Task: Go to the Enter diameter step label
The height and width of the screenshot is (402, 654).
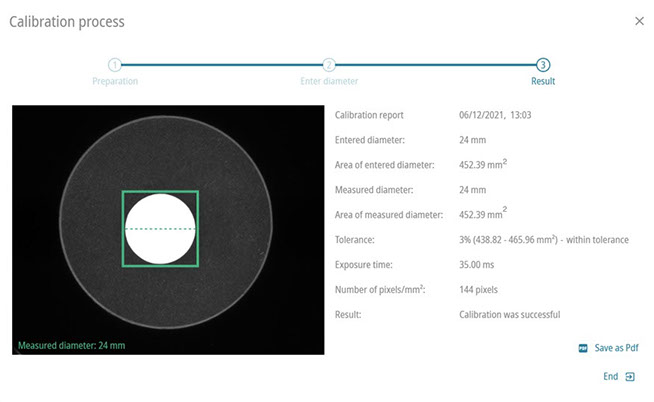Action: (x=328, y=81)
